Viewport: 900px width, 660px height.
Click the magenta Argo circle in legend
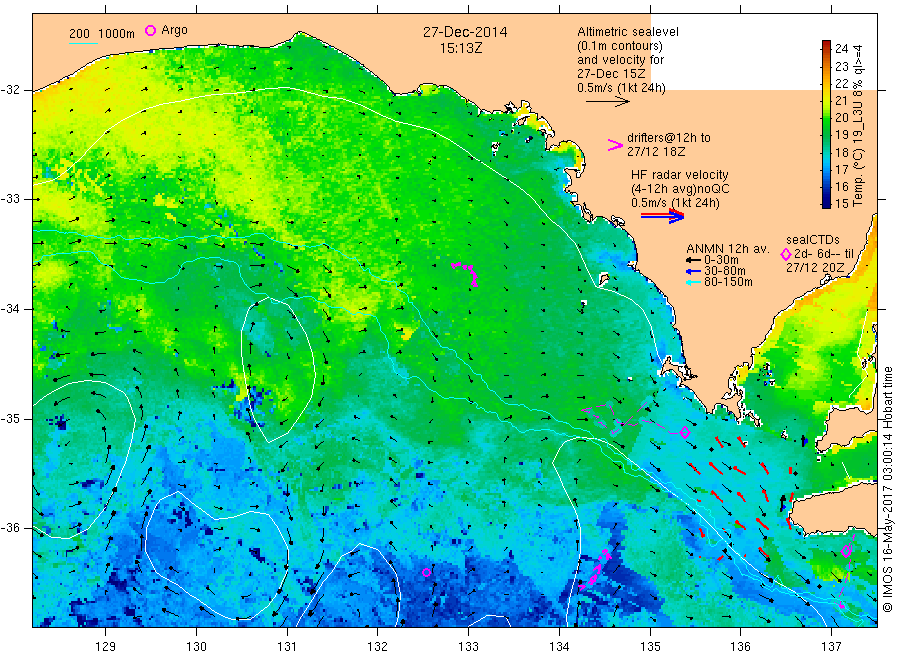click(x=150, y=30)
